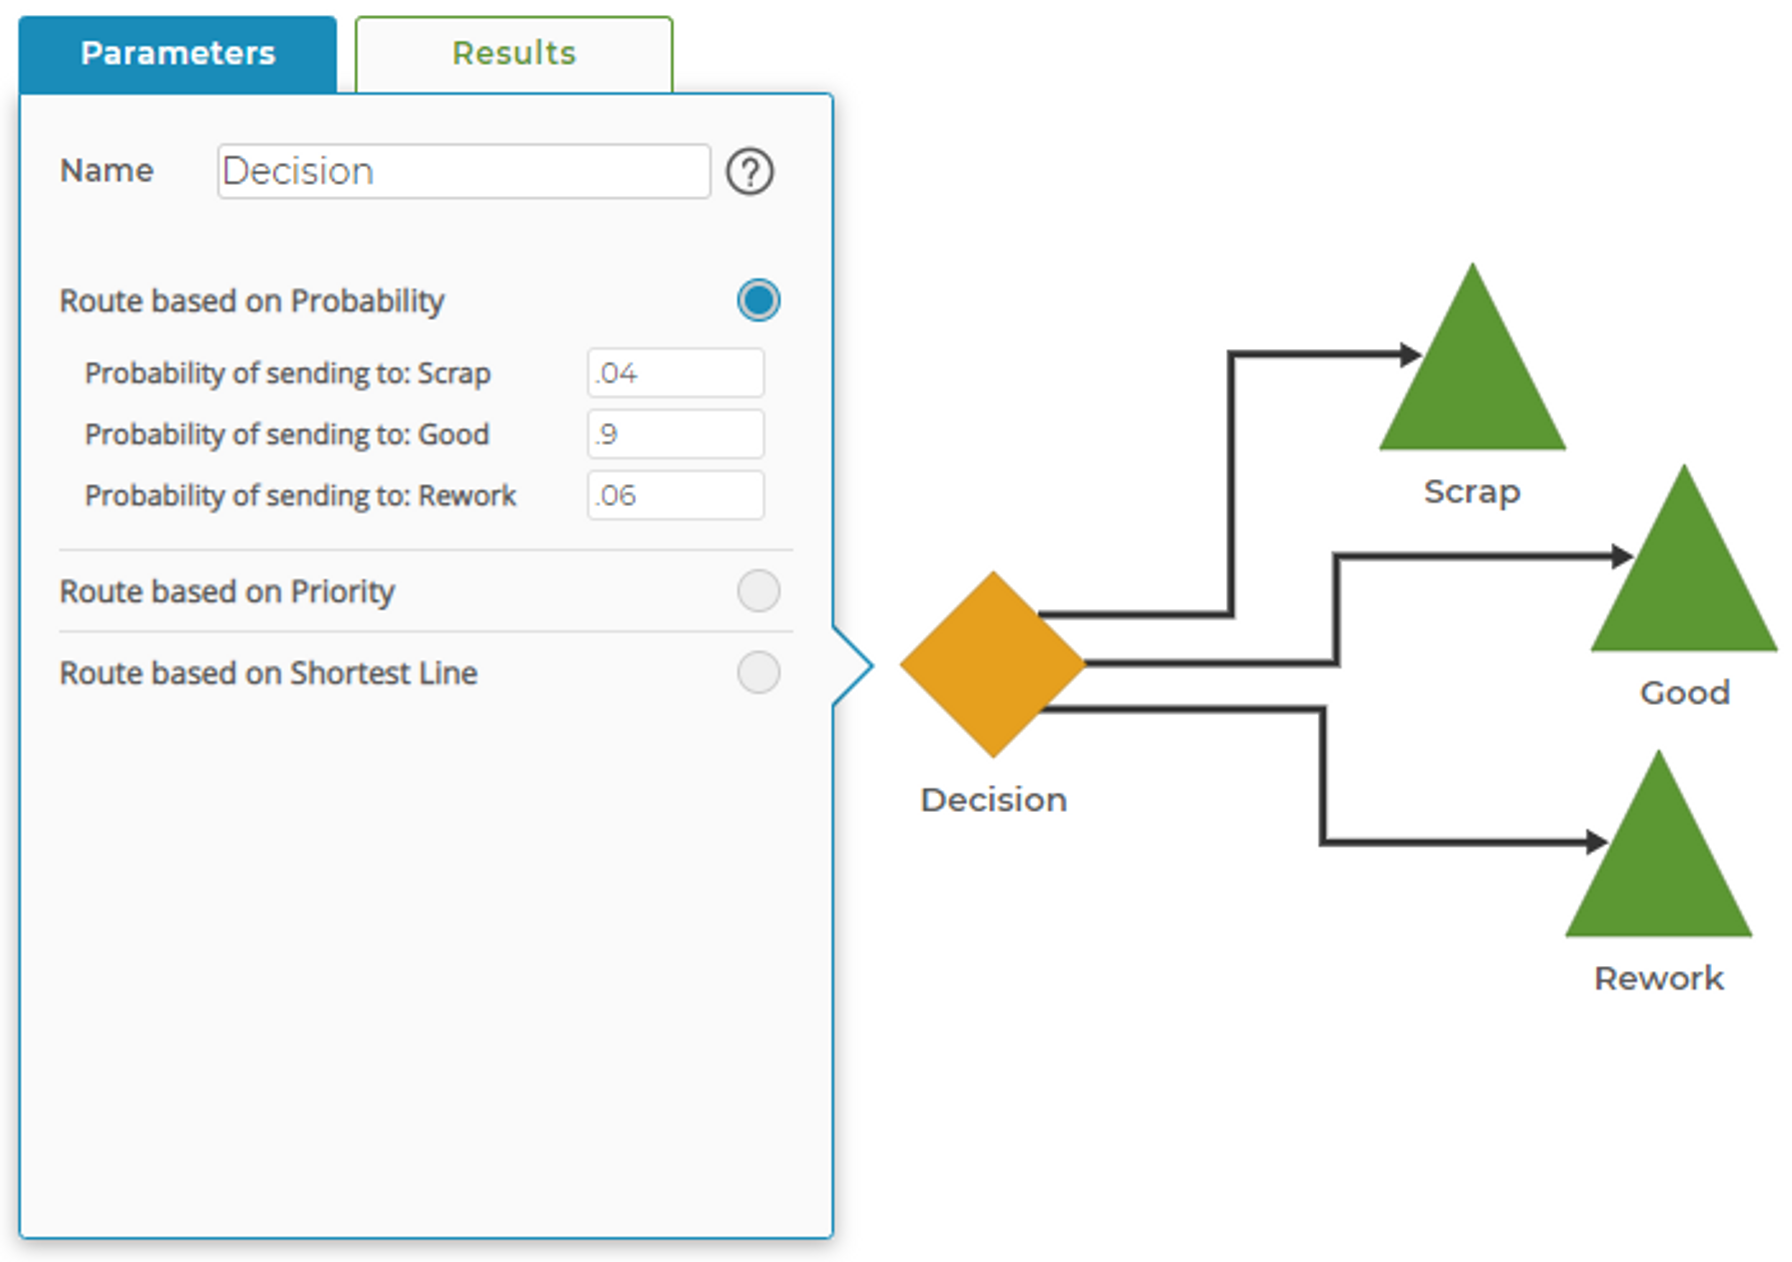Select the orange Decision diamond node
This screenshot has width=1792, height=1262.
993,662
